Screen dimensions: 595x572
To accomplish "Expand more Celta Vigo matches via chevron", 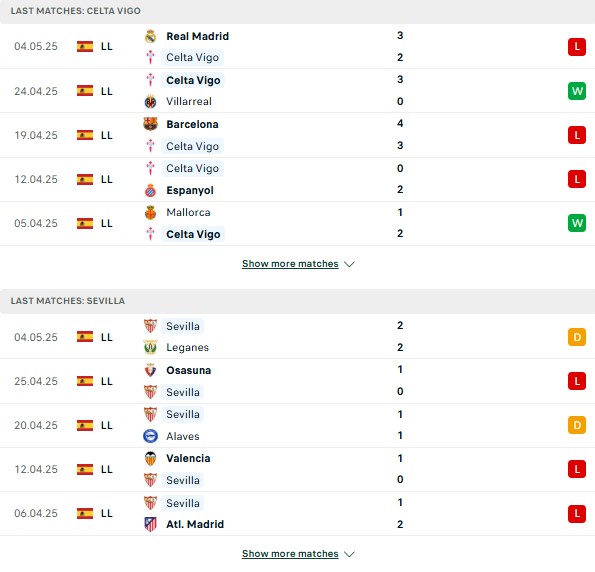I will [x=349, y=264].
